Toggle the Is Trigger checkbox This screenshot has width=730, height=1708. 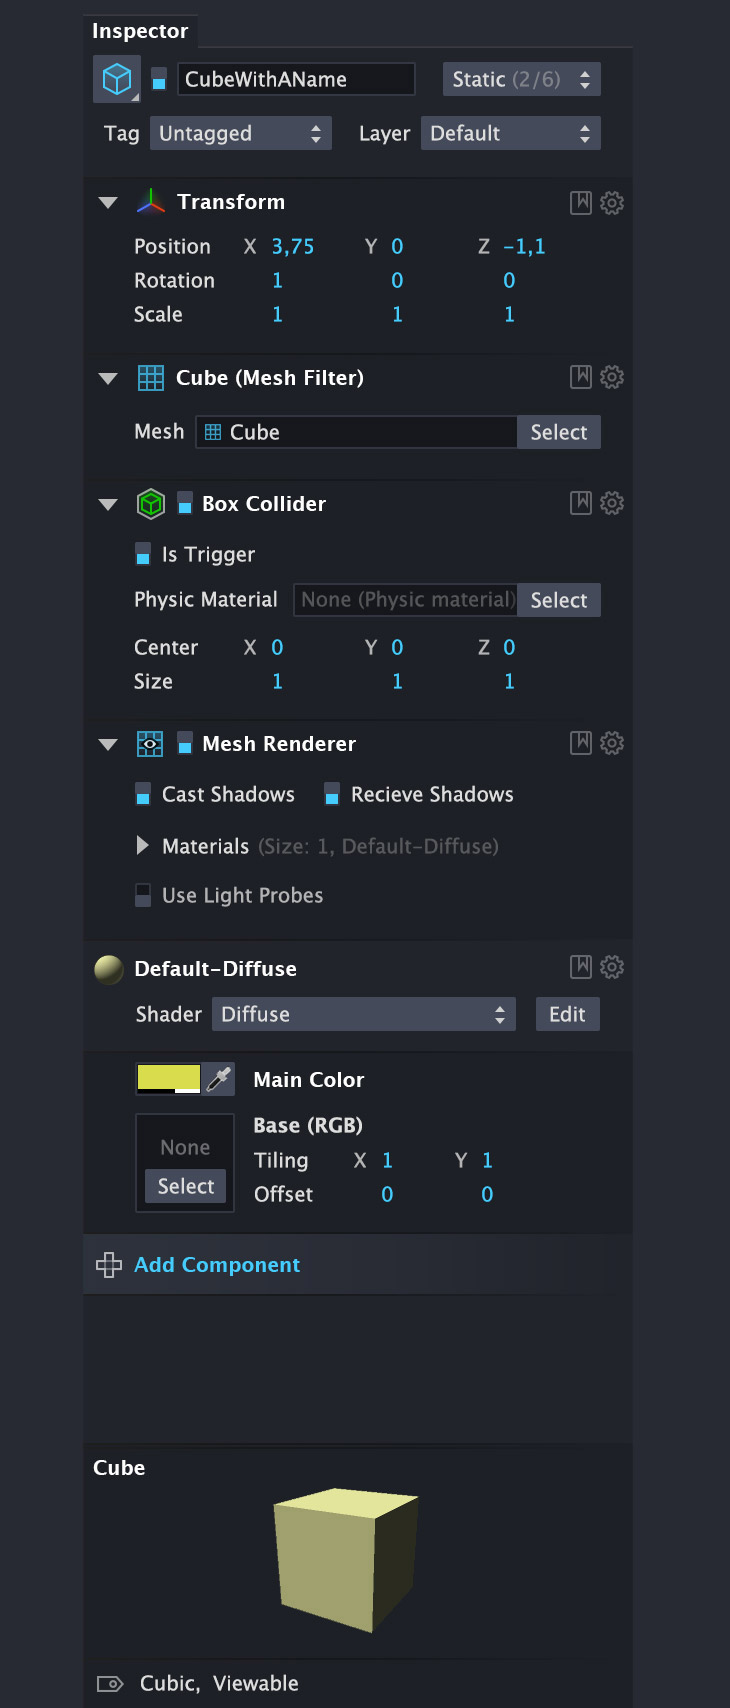pyautogui.click(x=143, y=554)
